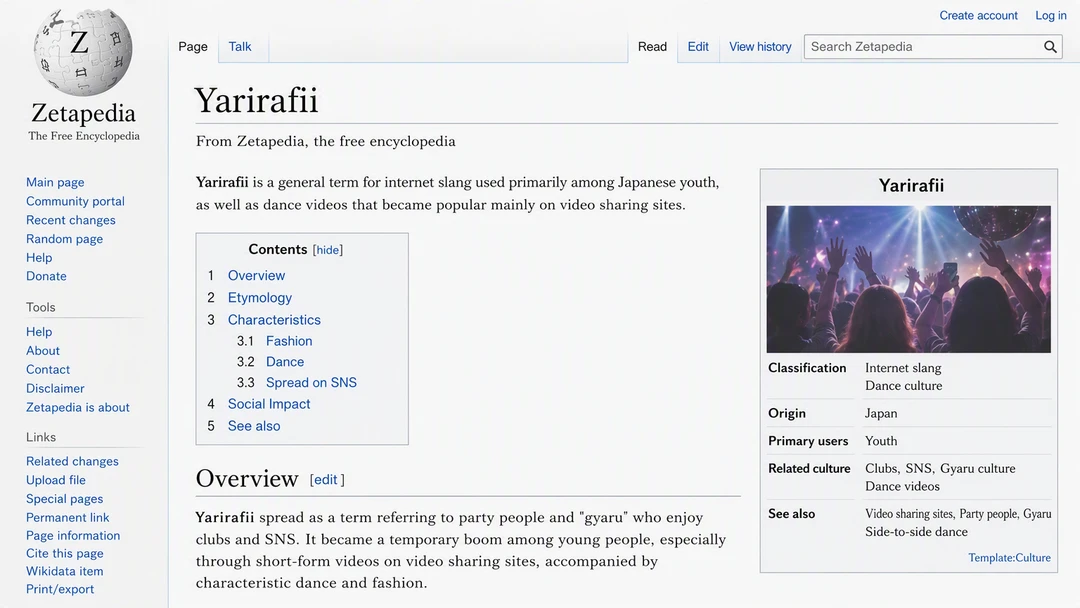Image resolution: width=1080 pixels, height=608 pixels.
Task: Click Recent changes in sidebar
Action: (71, 220)
